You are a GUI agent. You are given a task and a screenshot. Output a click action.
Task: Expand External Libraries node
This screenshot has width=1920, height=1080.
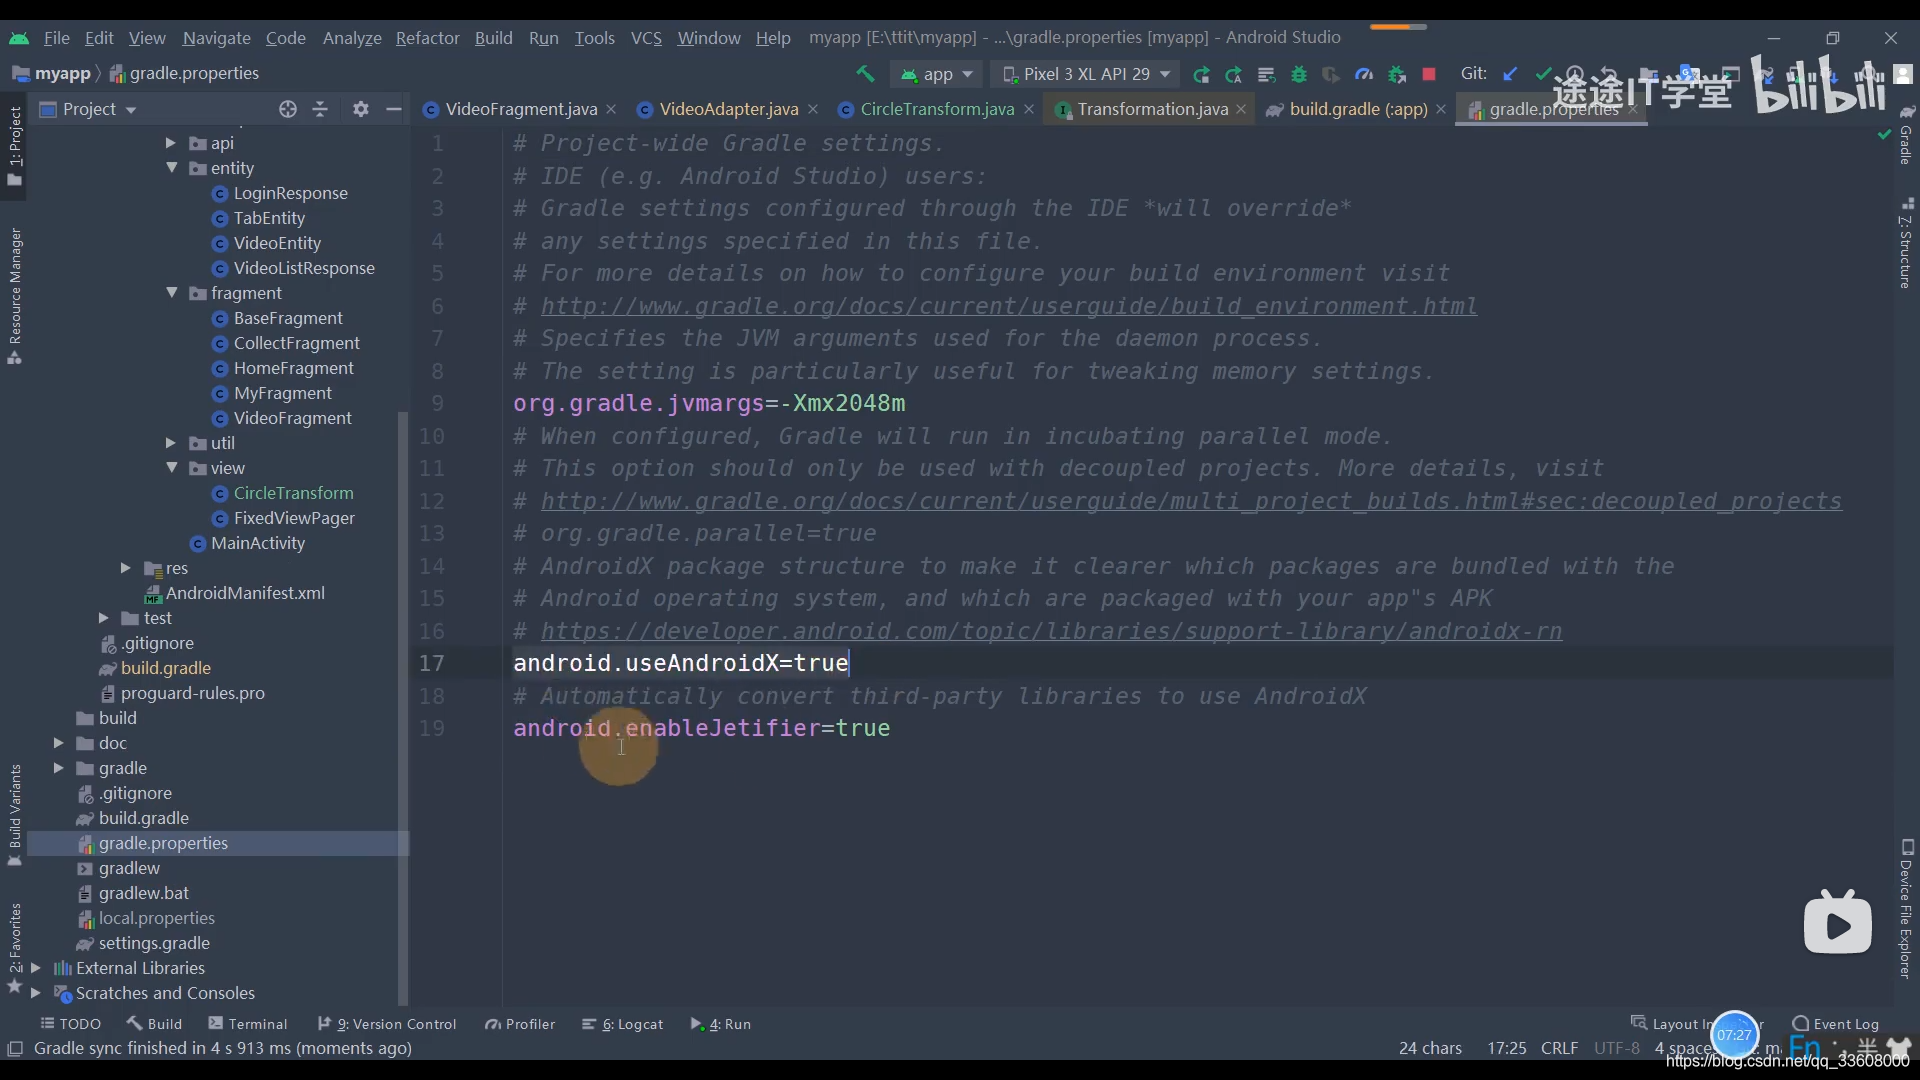36,968
